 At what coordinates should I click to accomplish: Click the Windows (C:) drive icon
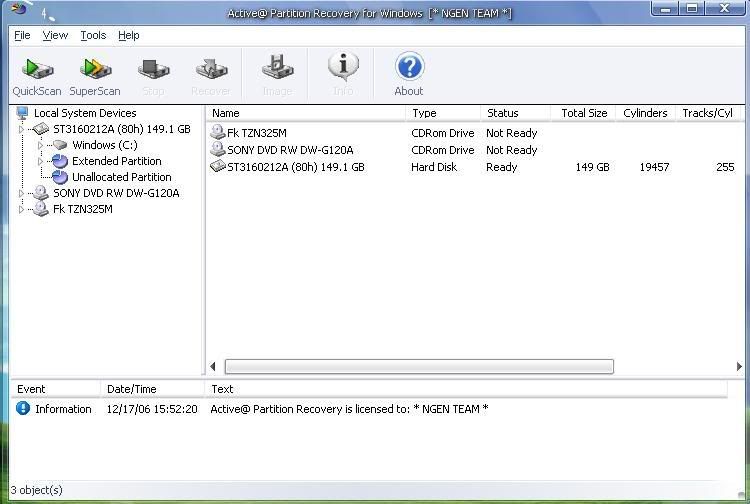(x=60, y=144)
